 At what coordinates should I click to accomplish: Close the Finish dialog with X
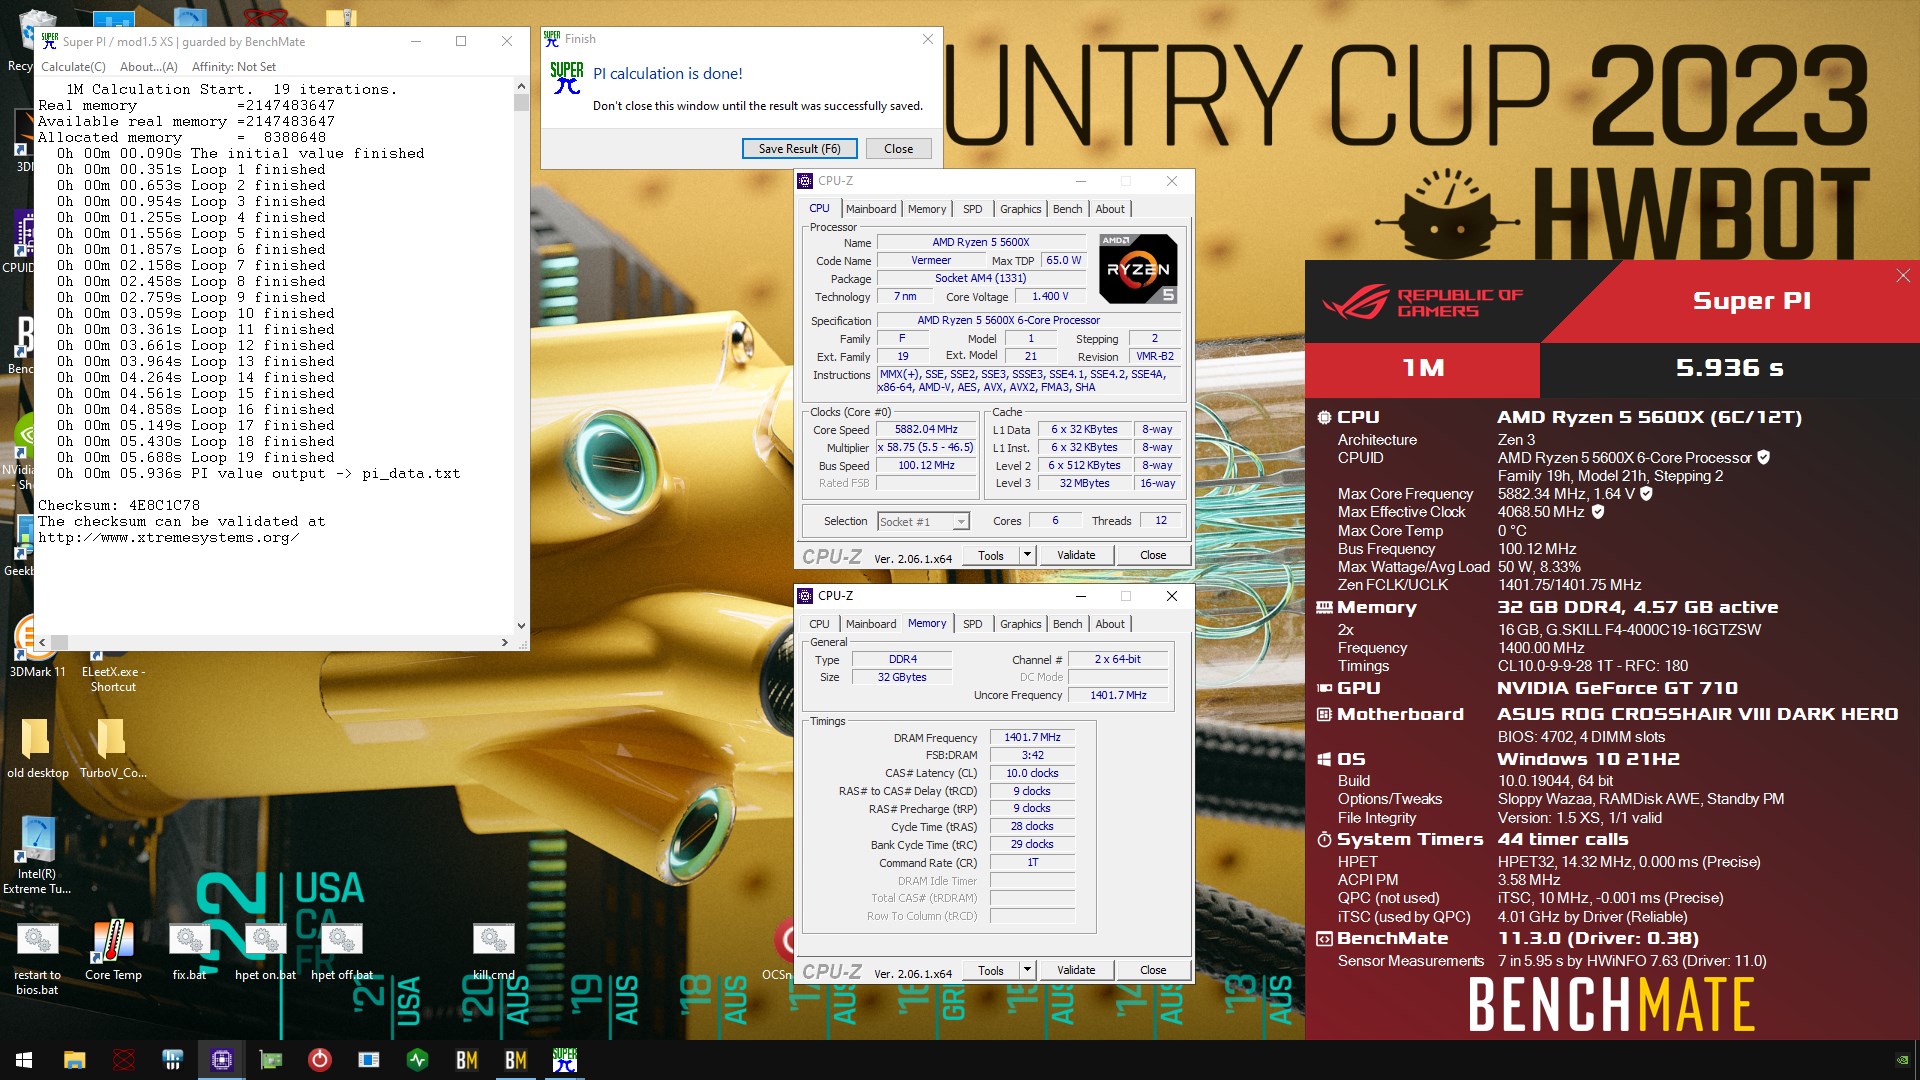pyautogui.click(x=927, y=39)
